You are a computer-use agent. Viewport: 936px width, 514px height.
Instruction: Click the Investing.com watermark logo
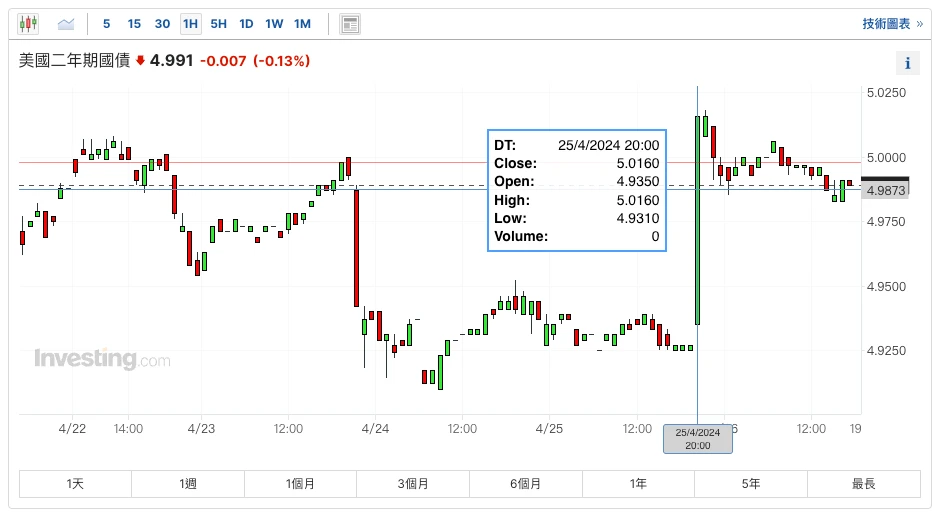coord(102,359)
